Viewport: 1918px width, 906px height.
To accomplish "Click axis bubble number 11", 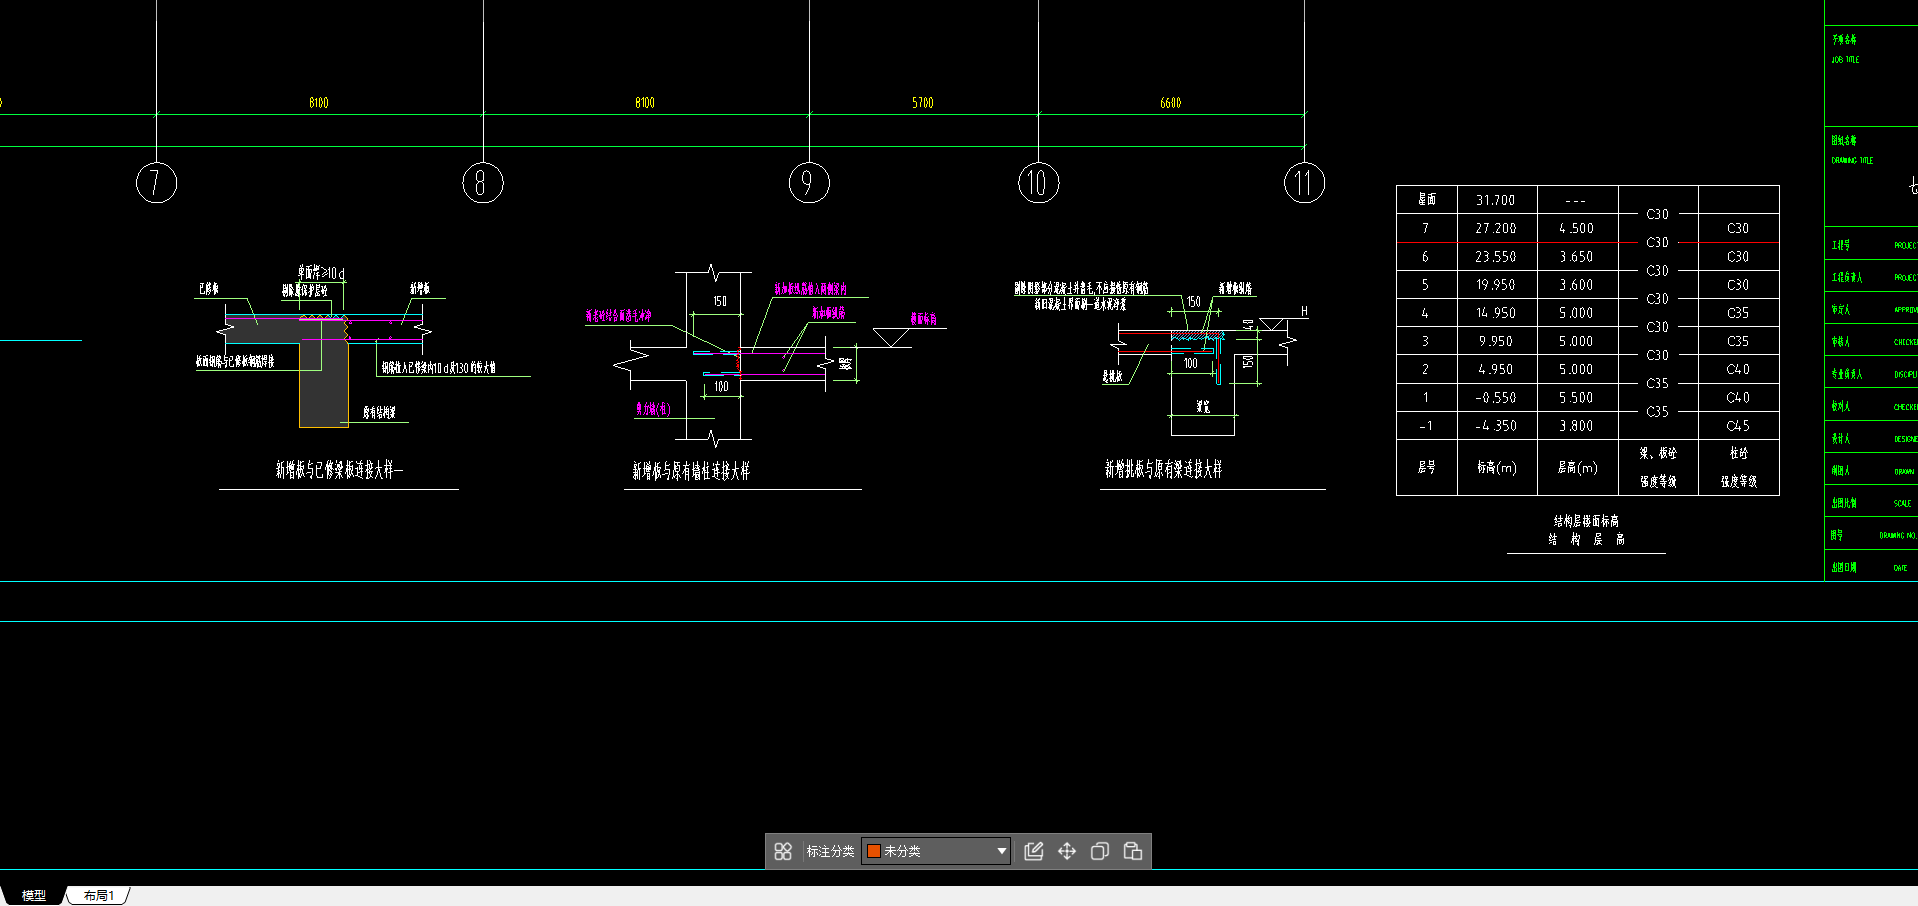I will (x=1304, y=183).
